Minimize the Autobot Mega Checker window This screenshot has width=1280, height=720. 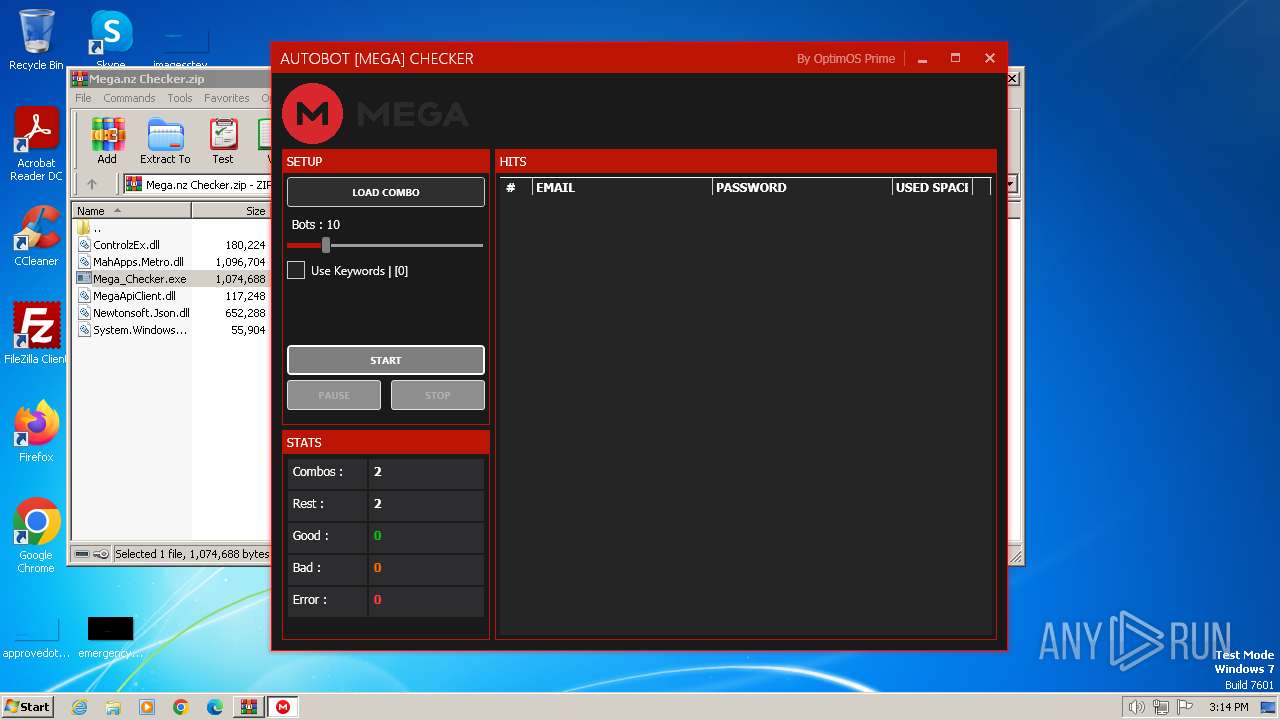922,59
